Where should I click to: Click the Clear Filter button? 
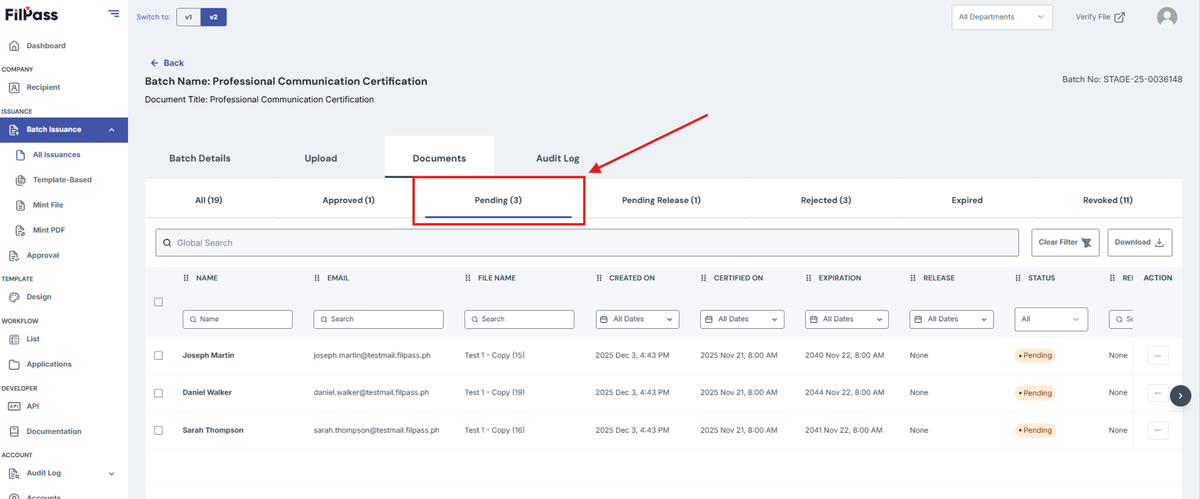(x=1067, y=243)
